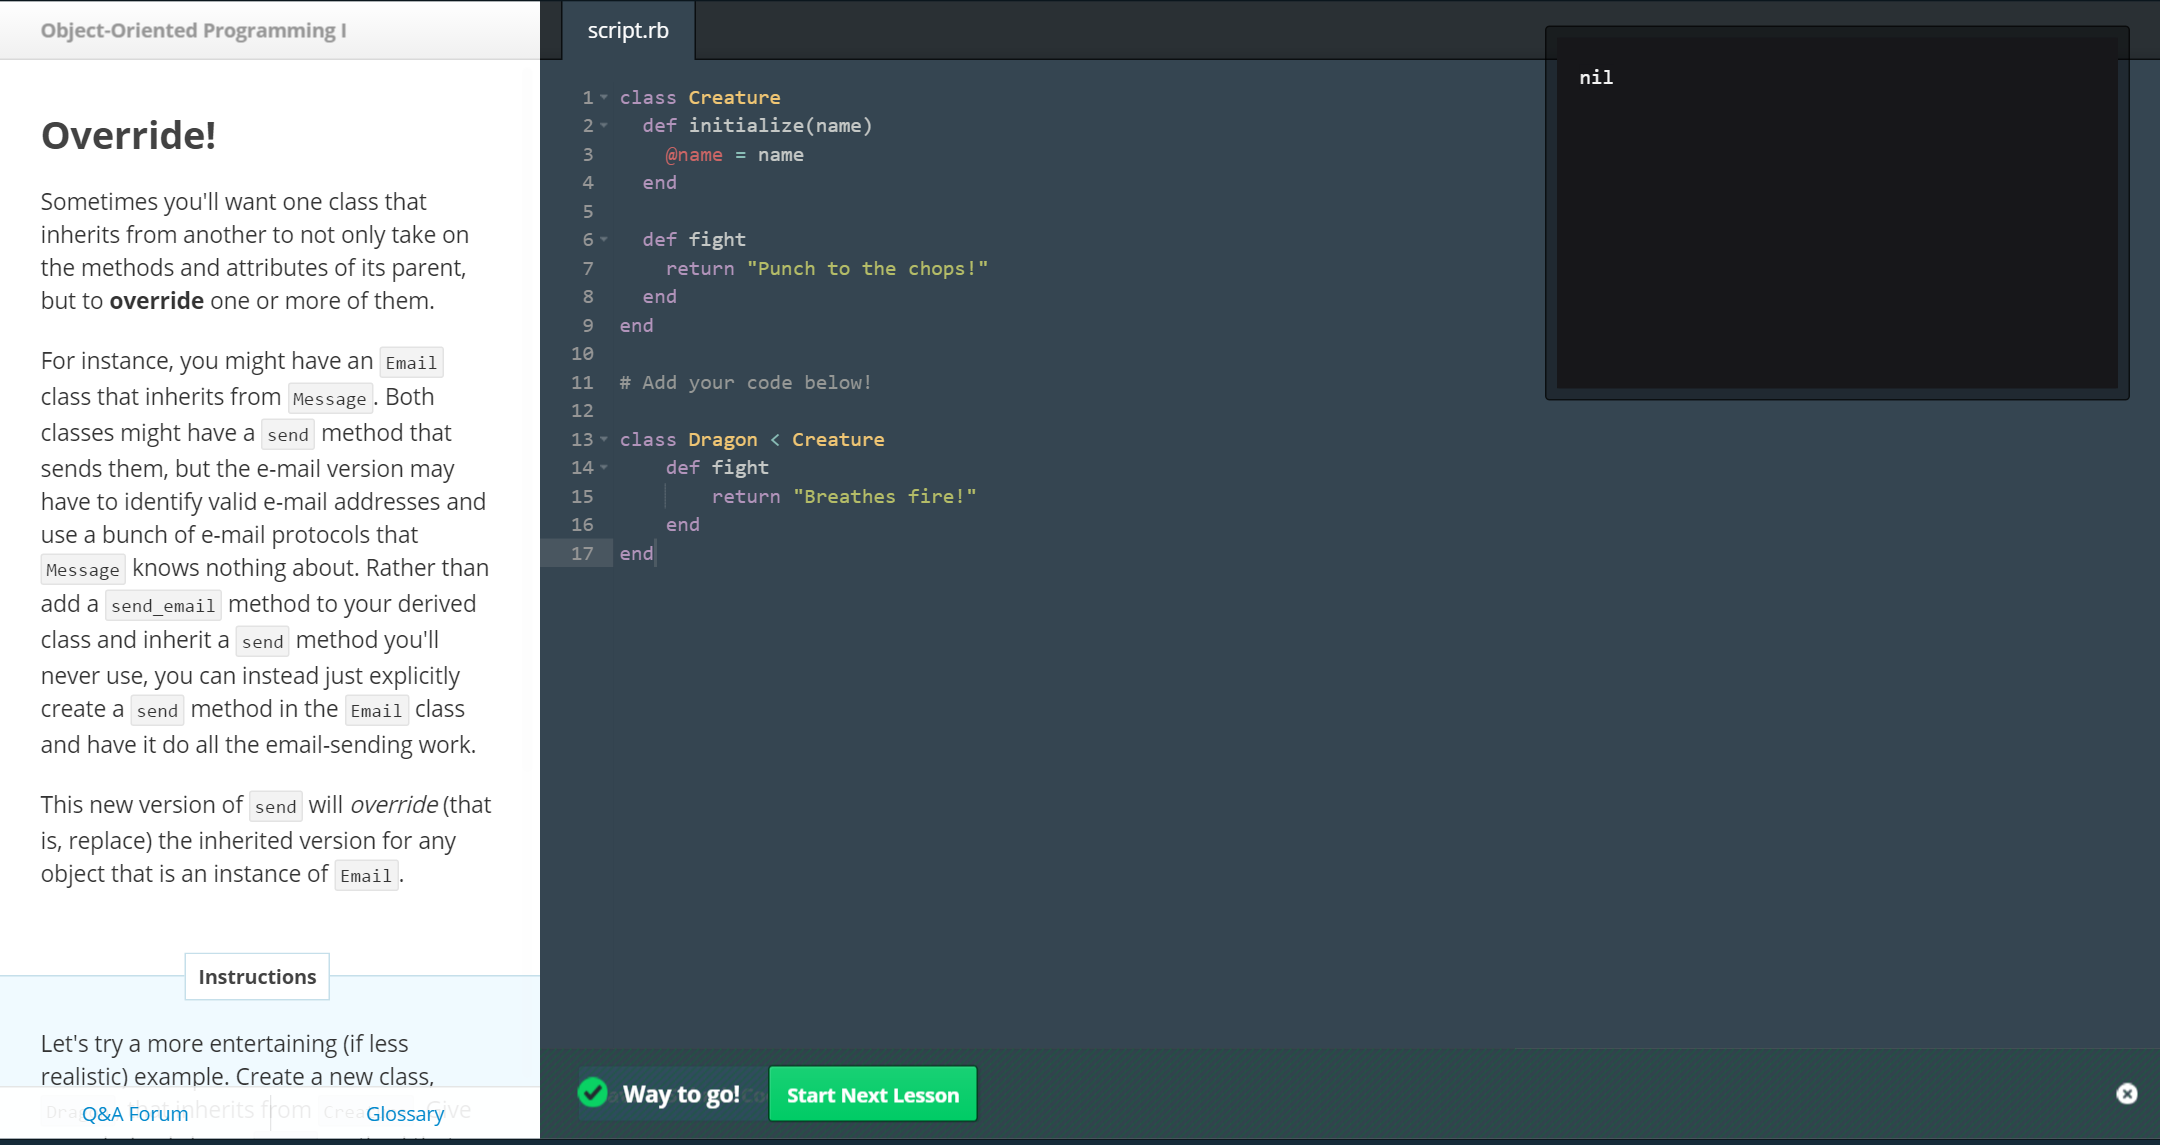
Task: Collapse Dragon's fight method on line 14
Action: pos(604,468)
